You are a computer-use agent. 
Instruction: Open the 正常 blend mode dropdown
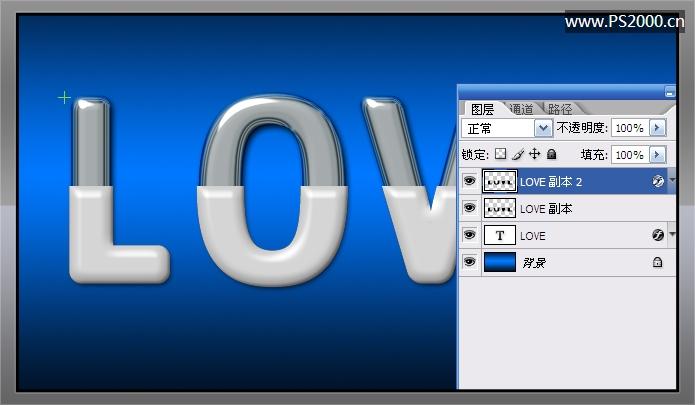pyautogui.click(x=543, y=128)
